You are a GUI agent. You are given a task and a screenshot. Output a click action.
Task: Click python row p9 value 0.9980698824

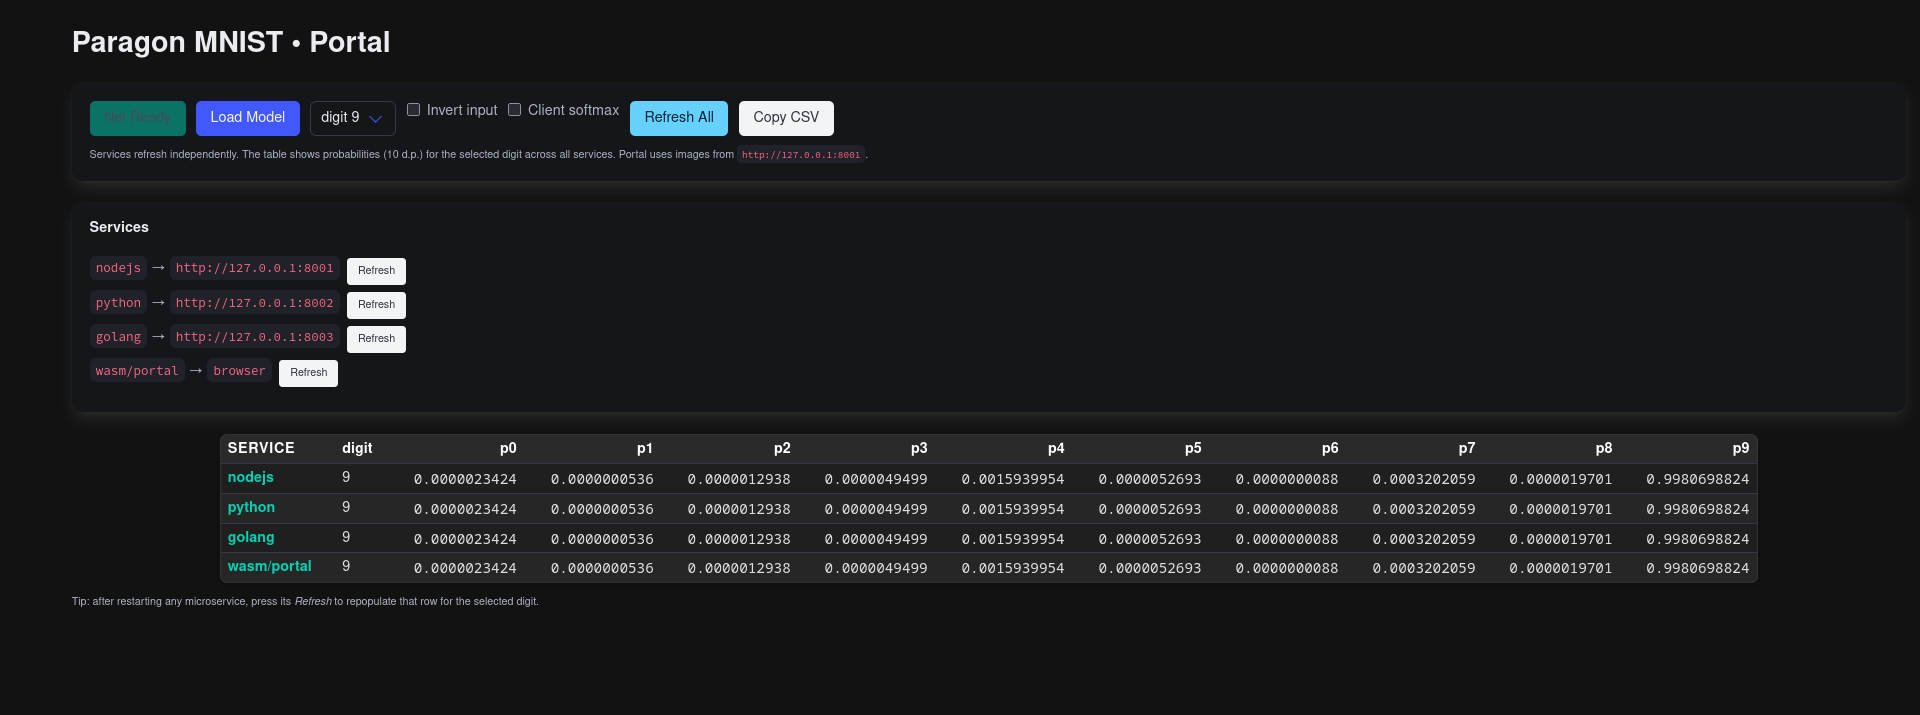click(1698, 509)
